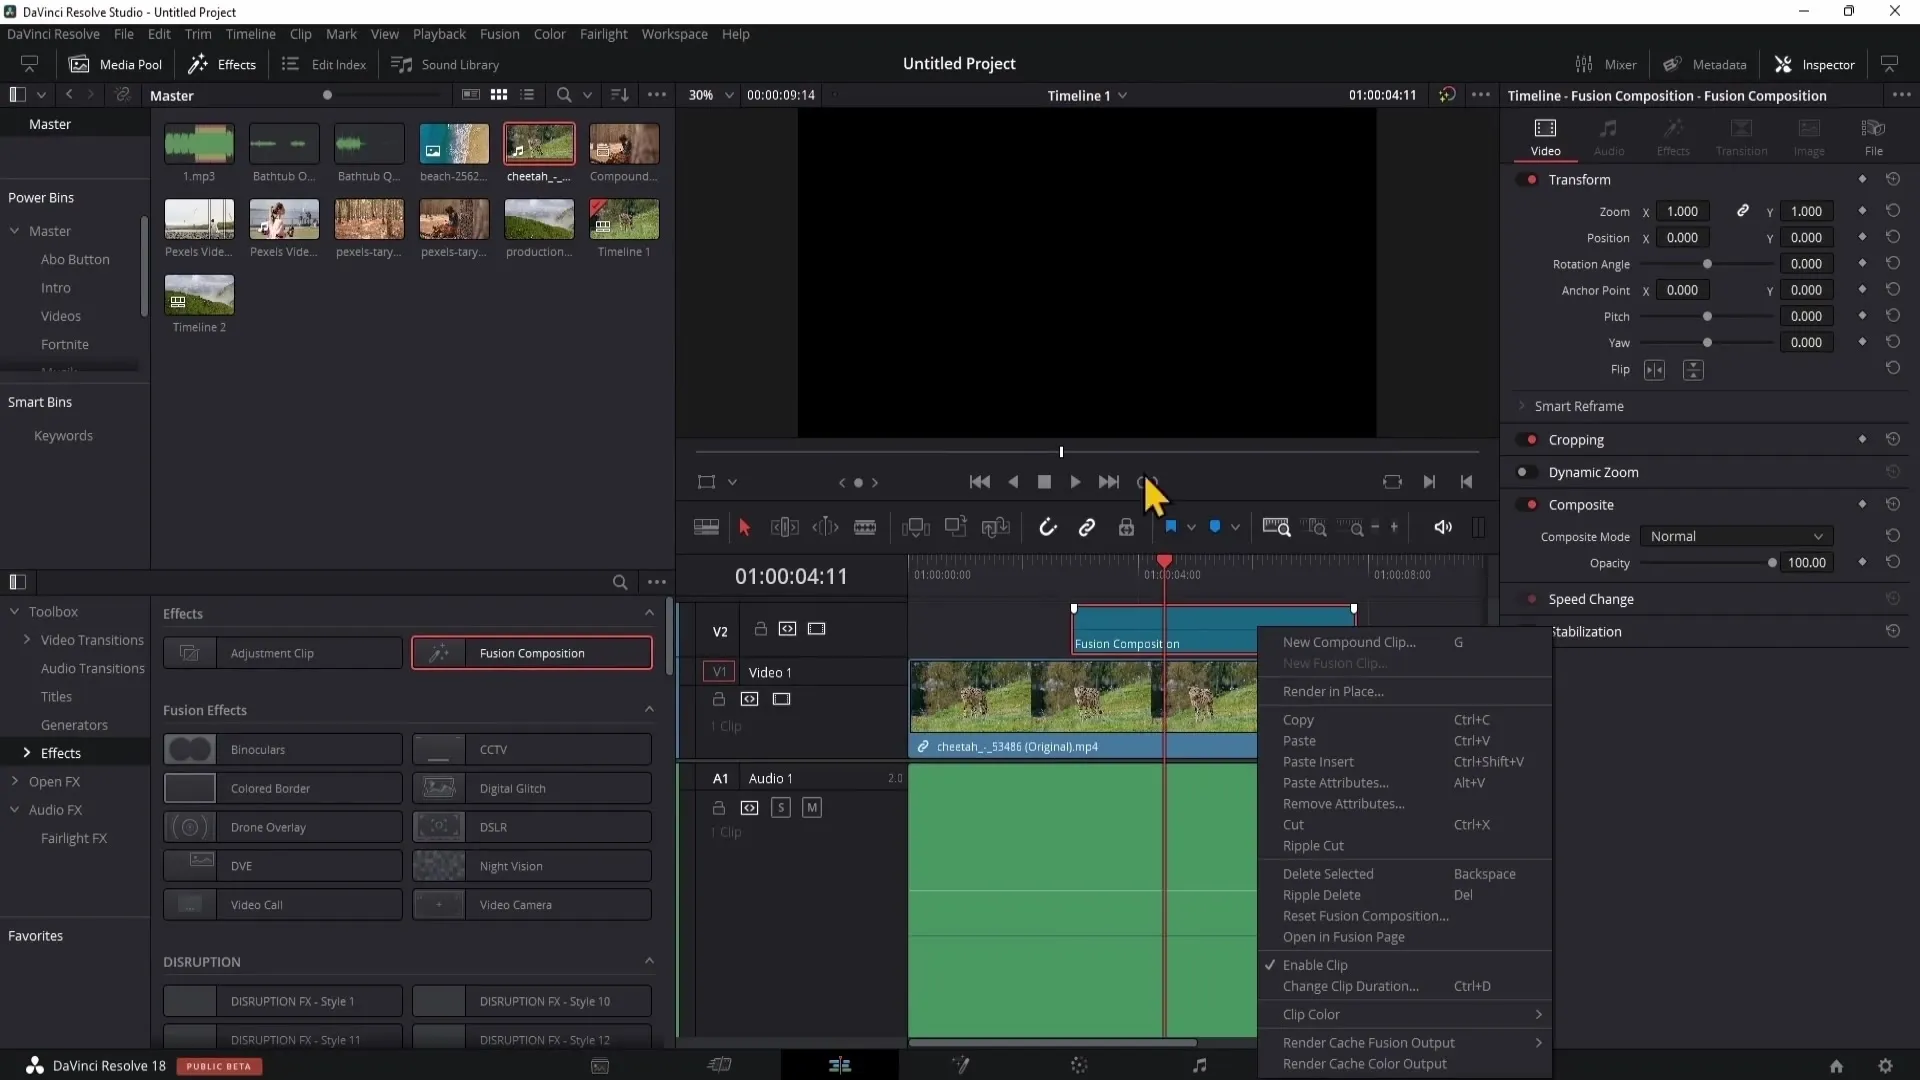This screenshot has height=1080, width=1920.
Task: Open Reset Fusion Composition from context menu
Action: click(1365, 915)
